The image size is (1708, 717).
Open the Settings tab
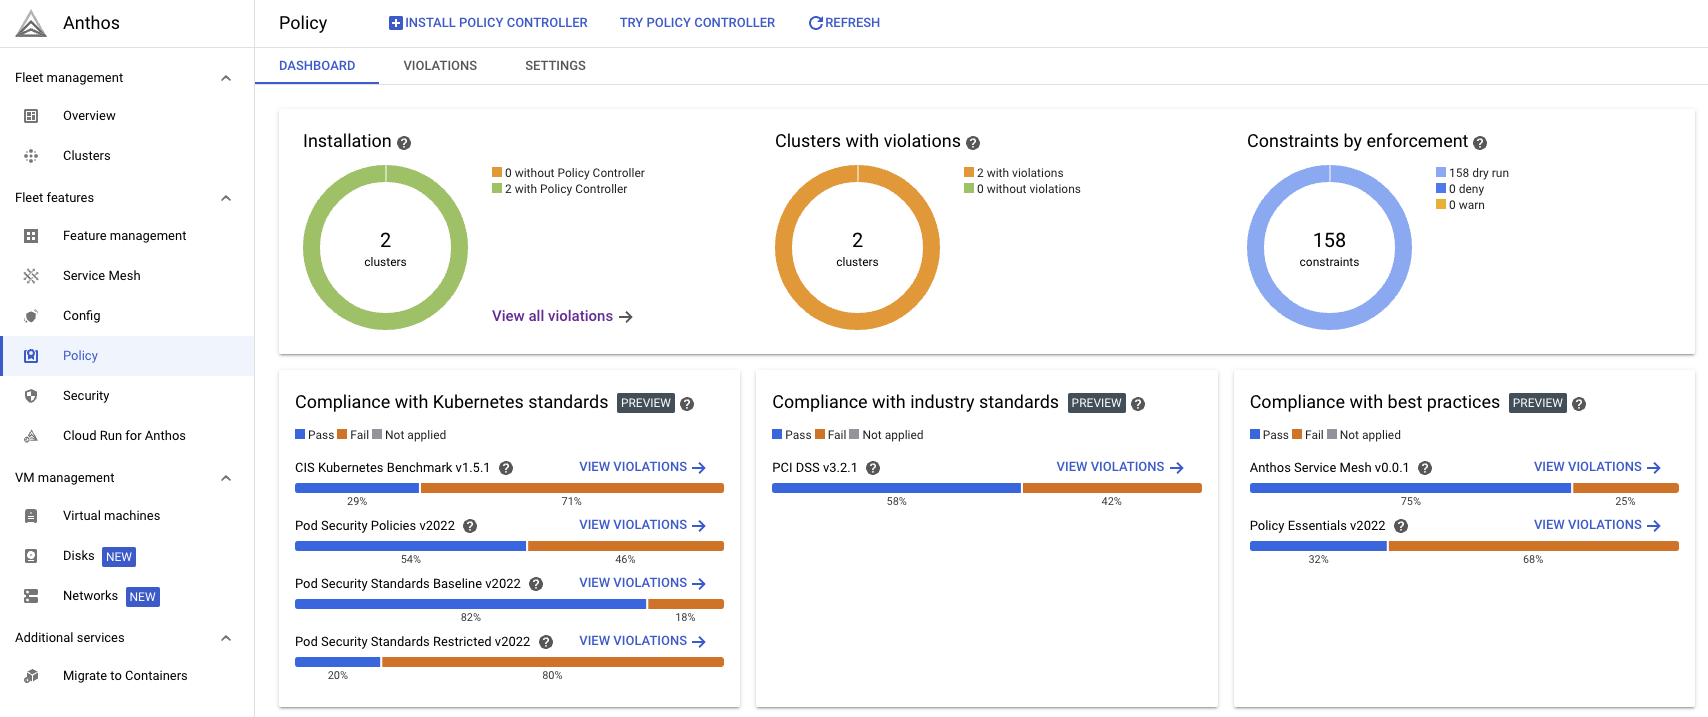coord(555,66)
